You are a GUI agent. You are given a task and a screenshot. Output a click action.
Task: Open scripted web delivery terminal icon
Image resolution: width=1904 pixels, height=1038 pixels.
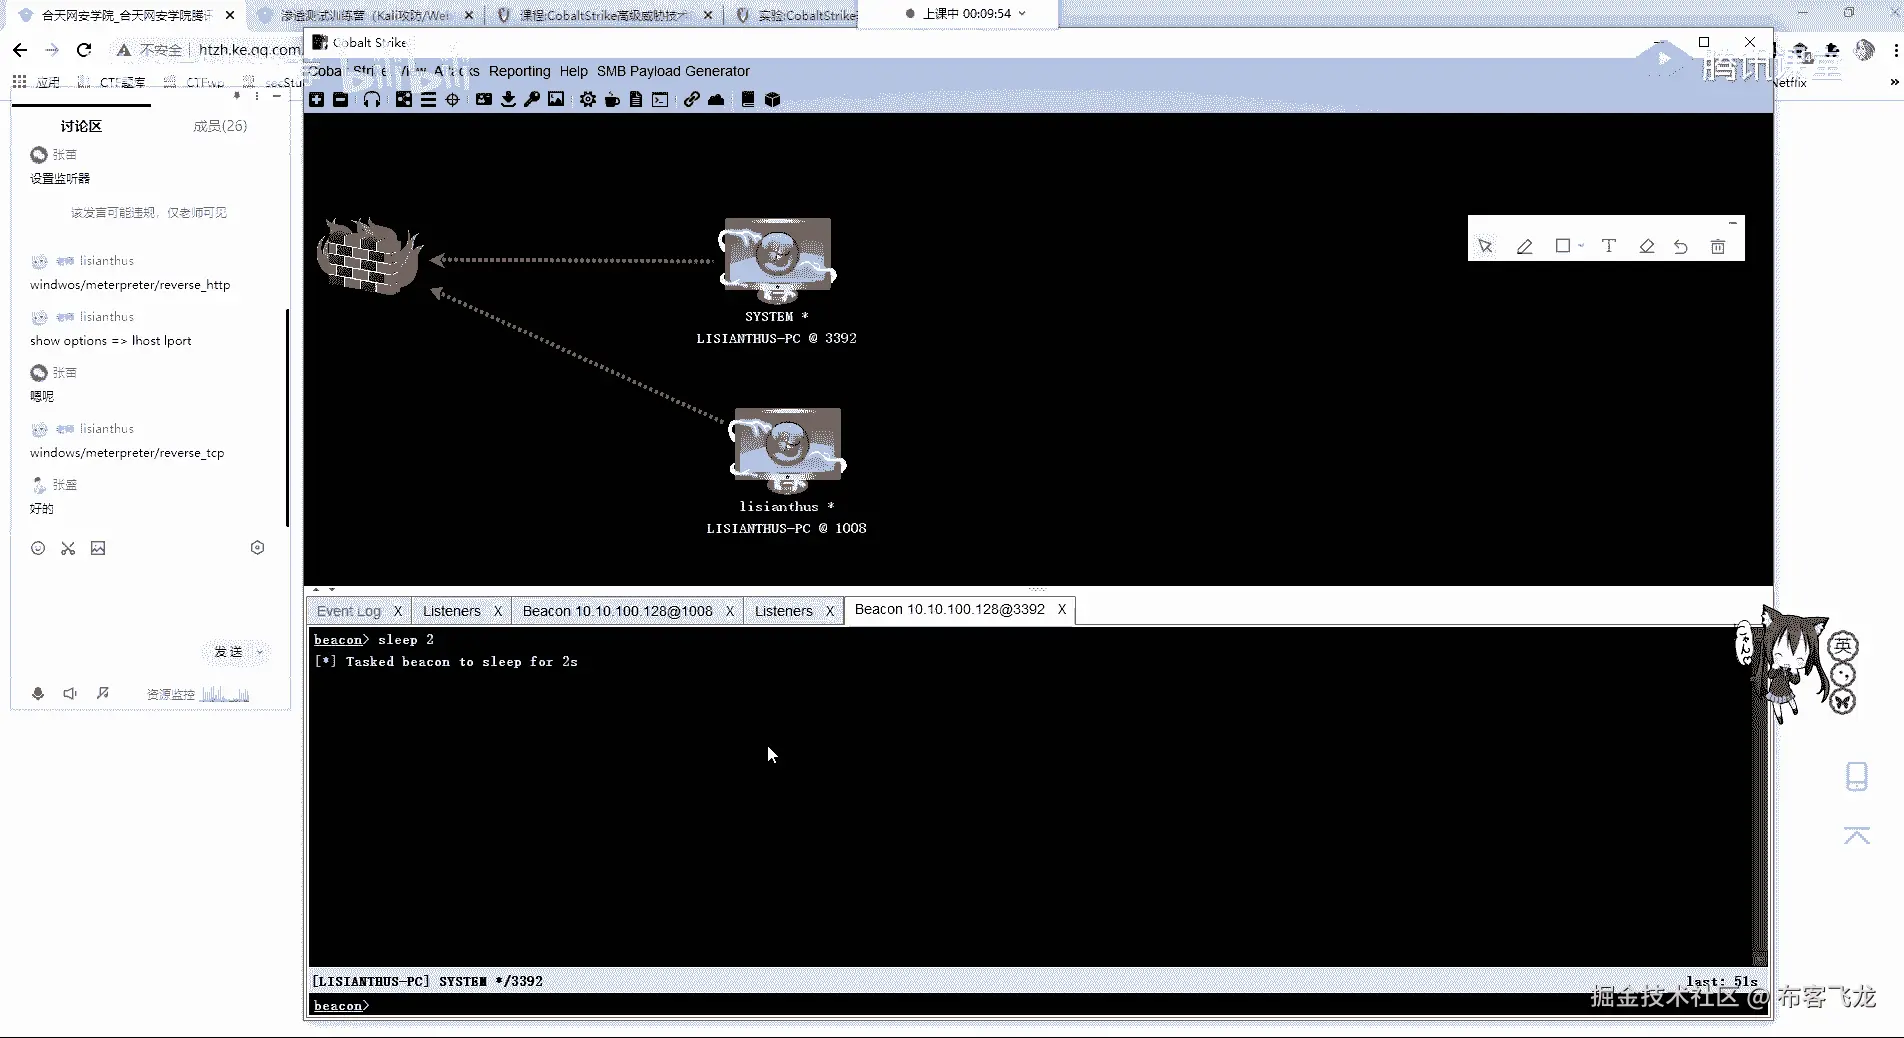click(x=660, y=99)
